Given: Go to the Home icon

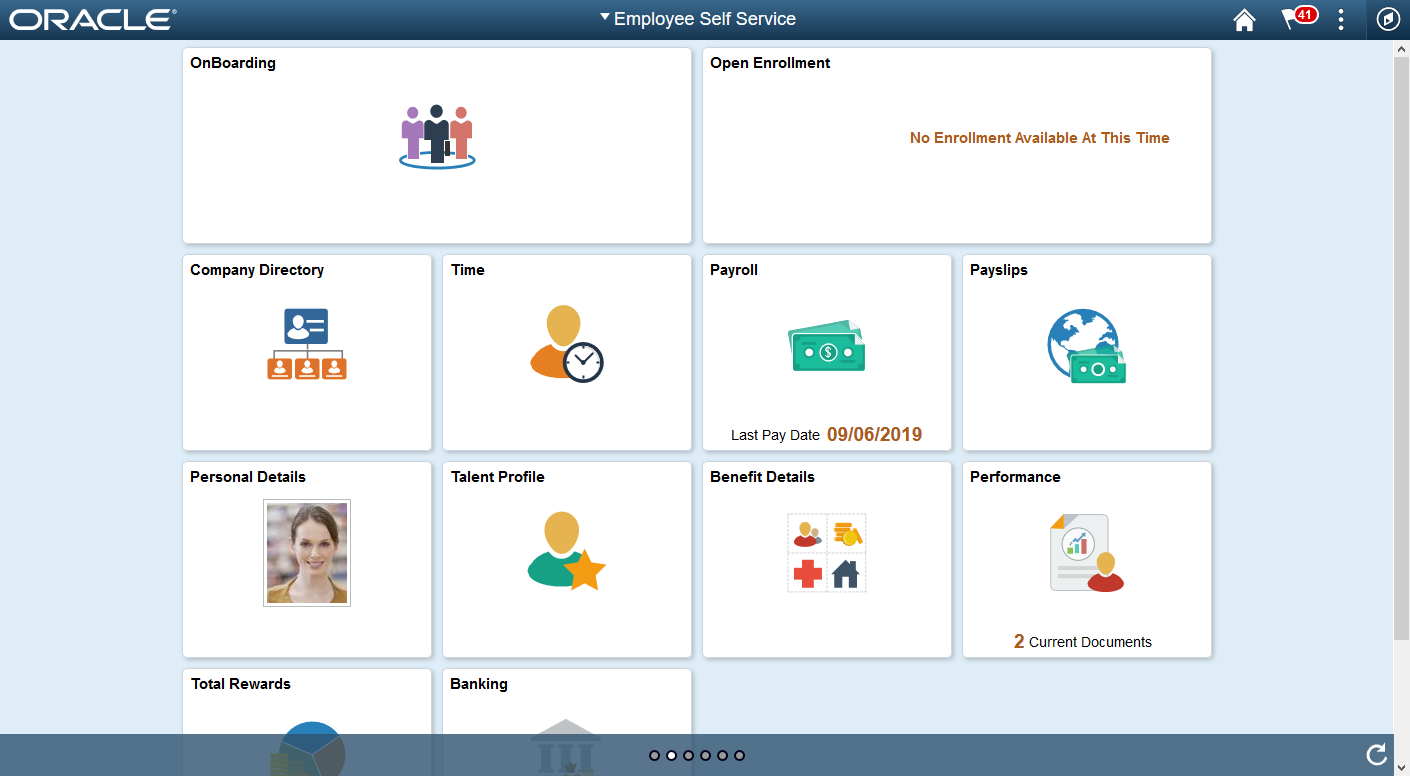Looking at the screenshot, I should (1244, 20).
